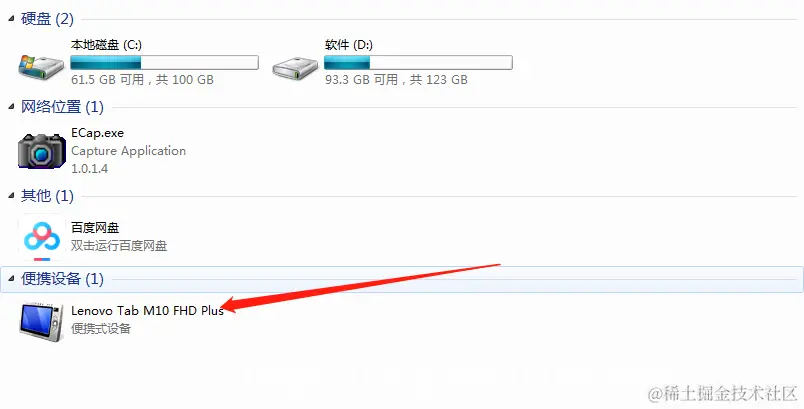
Task: Click the D: drive usage bar
Action: [418, 63]
